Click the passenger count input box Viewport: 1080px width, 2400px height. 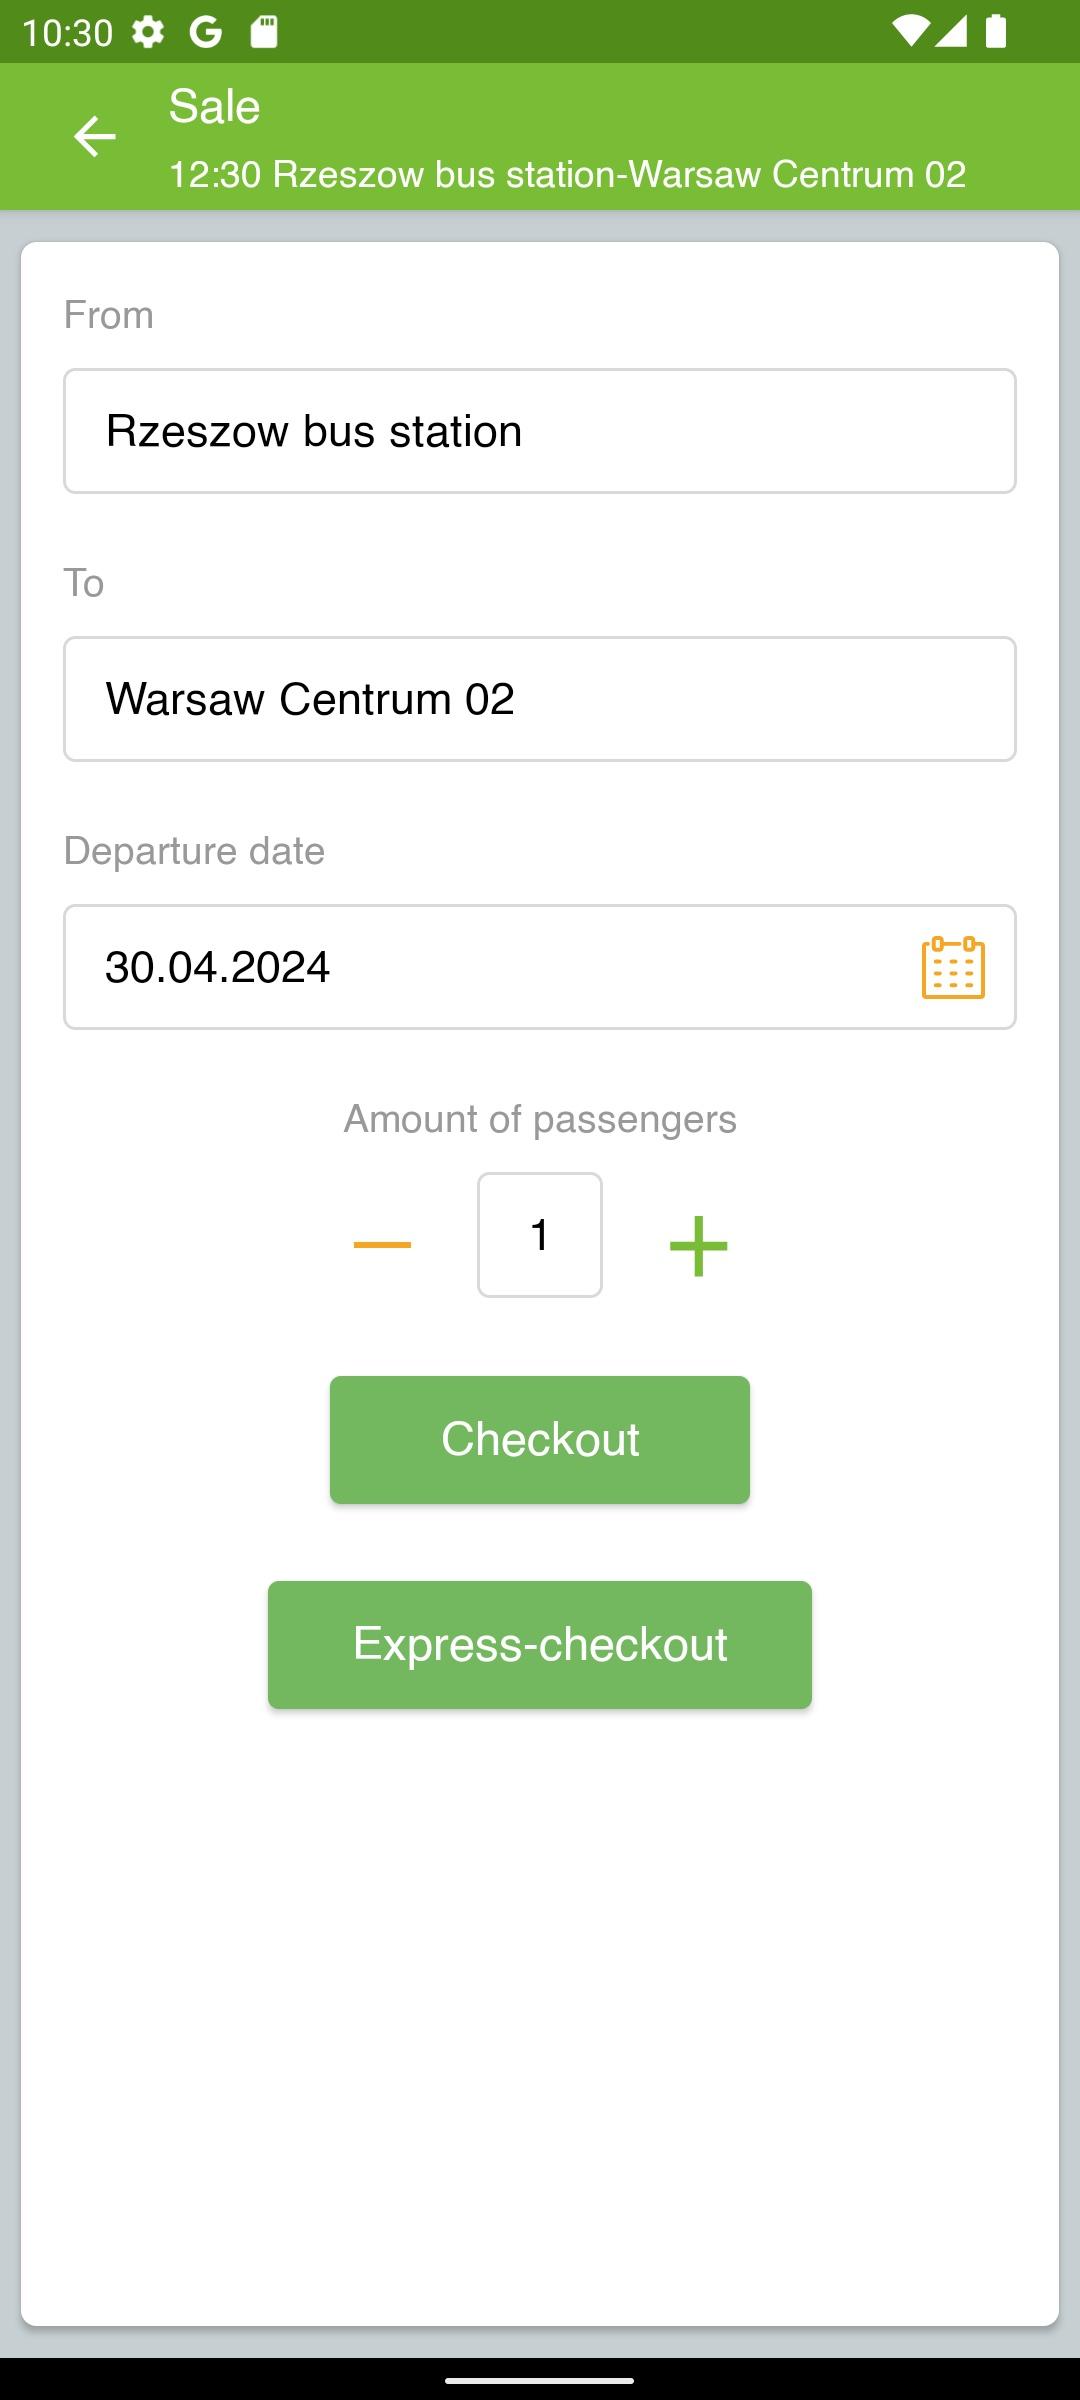pyautogui.click(x=540, y=1235)
